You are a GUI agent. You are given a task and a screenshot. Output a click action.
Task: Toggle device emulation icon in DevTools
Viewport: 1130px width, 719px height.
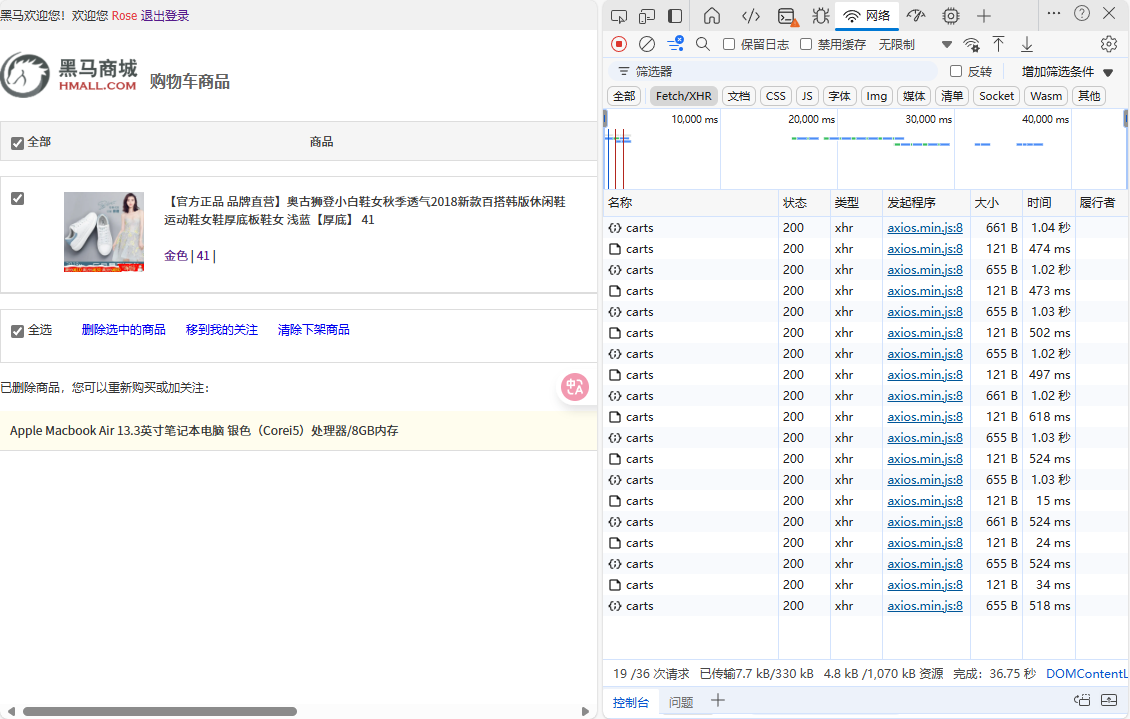(647, 16)
